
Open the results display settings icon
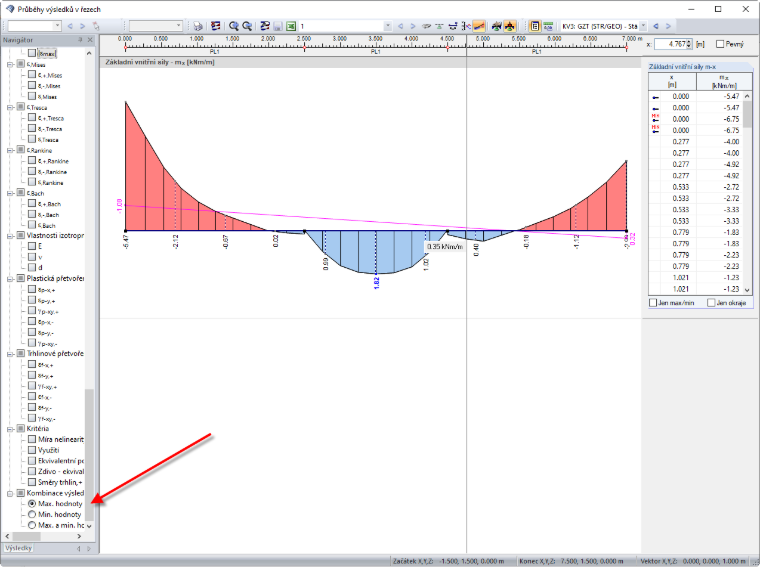[x=216, y=26]
